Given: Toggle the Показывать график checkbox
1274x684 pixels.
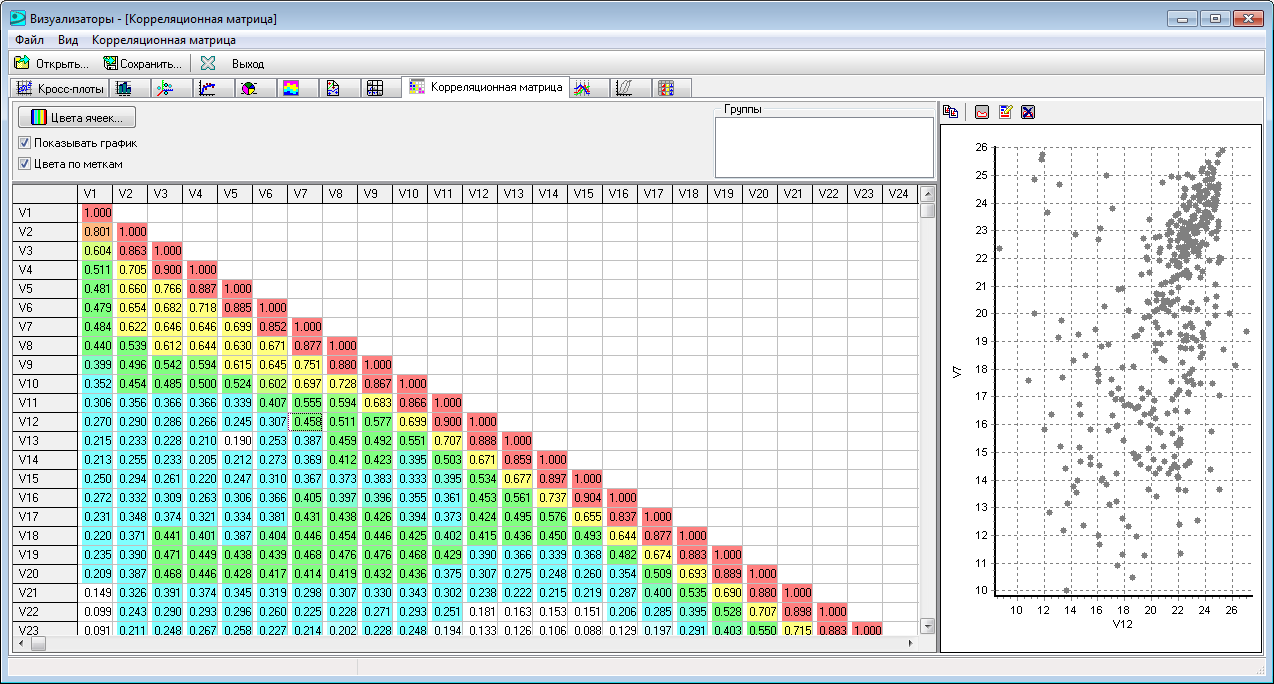Looking at the screenshot, I should pos(77,143).
